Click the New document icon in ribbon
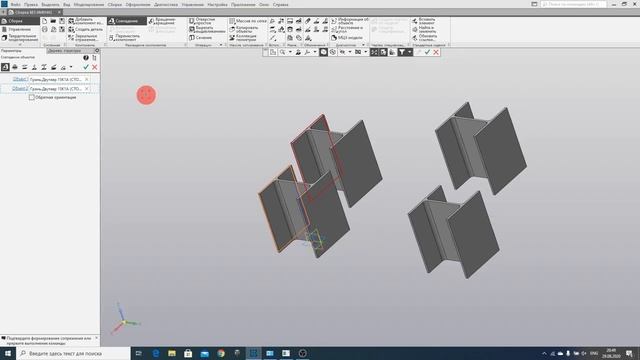Viewport: 640px width, 360px height. [44, 21]
